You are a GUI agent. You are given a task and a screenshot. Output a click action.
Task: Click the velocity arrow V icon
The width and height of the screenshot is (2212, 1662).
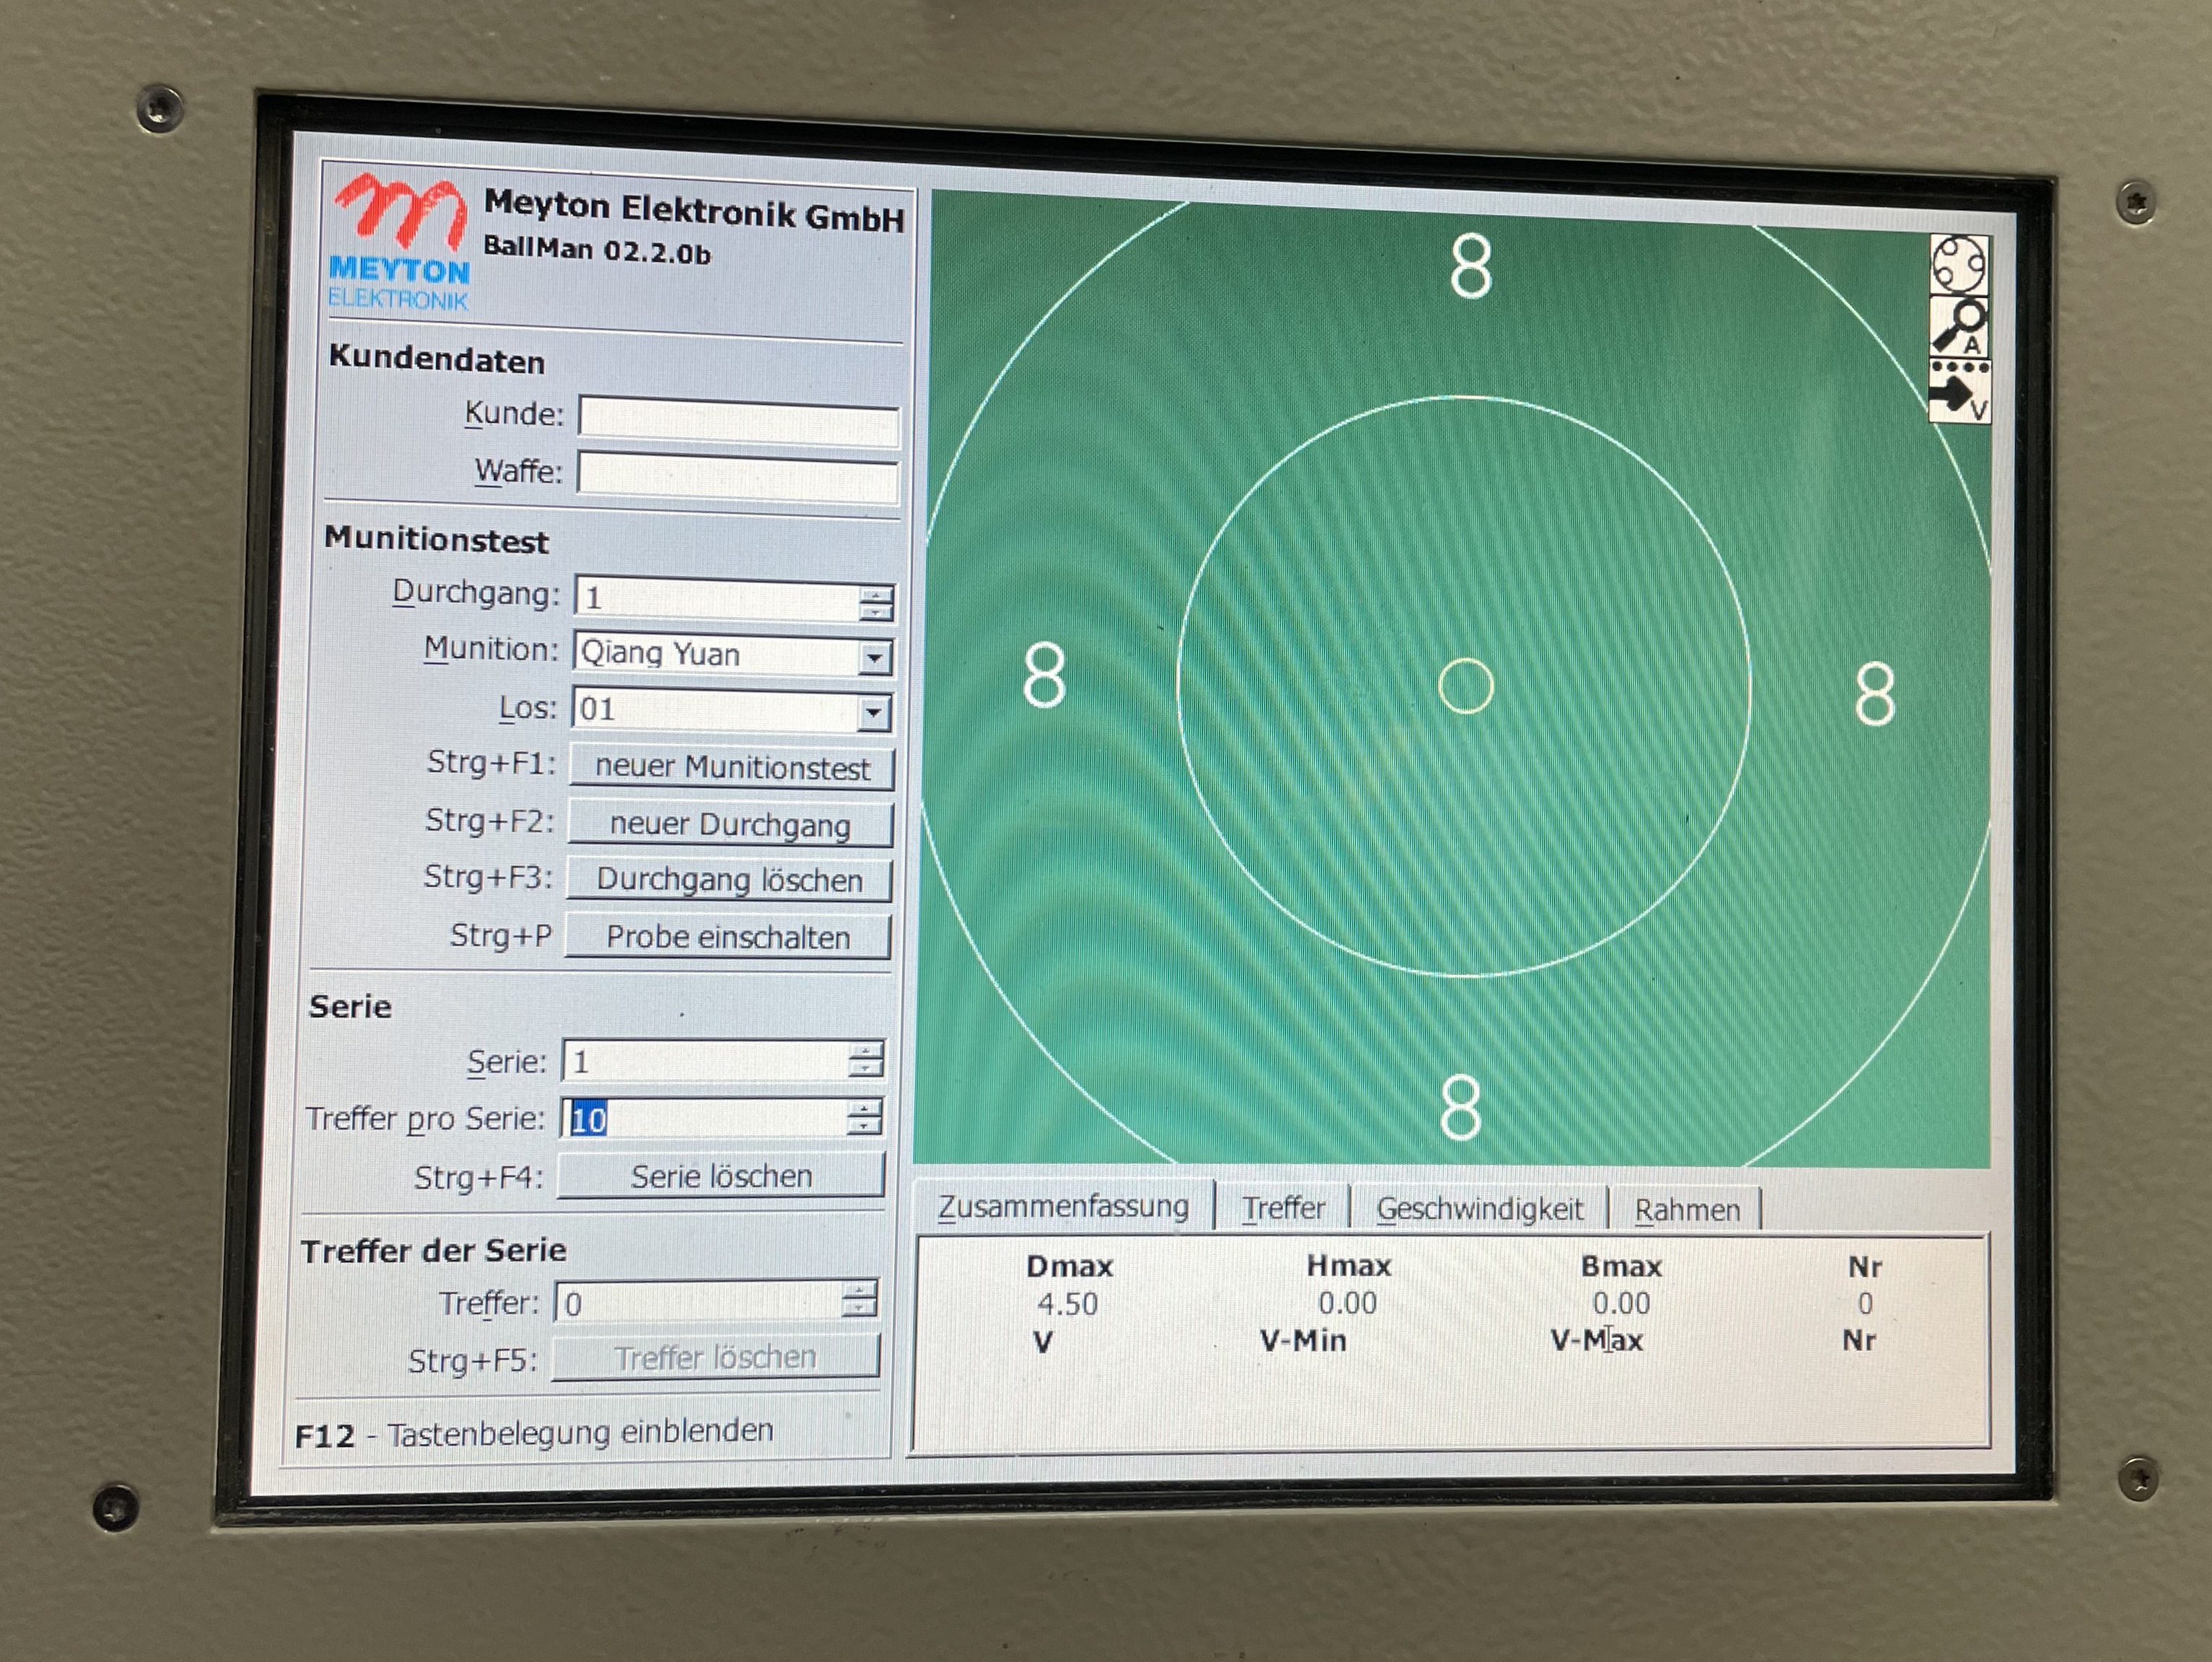pos(1959,392)
